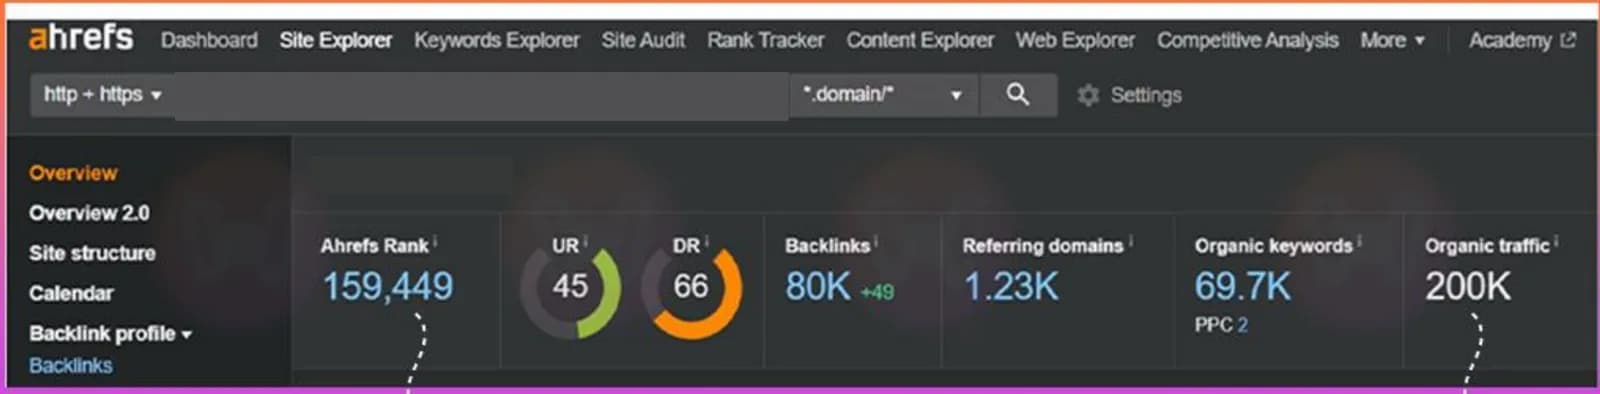Open Web Explorer
1600x394 pixels.
(x=1075, y=40)
